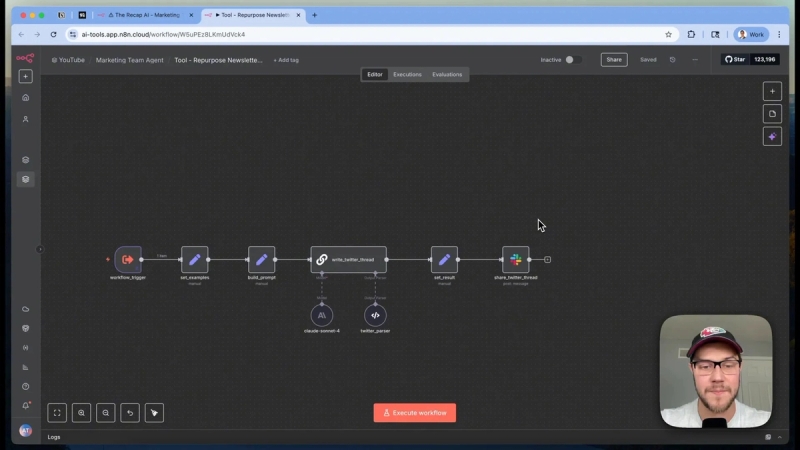Screen dimensions: 800x450
Task: Switch to The Recap AI browser tab
Action: point(146,15)
